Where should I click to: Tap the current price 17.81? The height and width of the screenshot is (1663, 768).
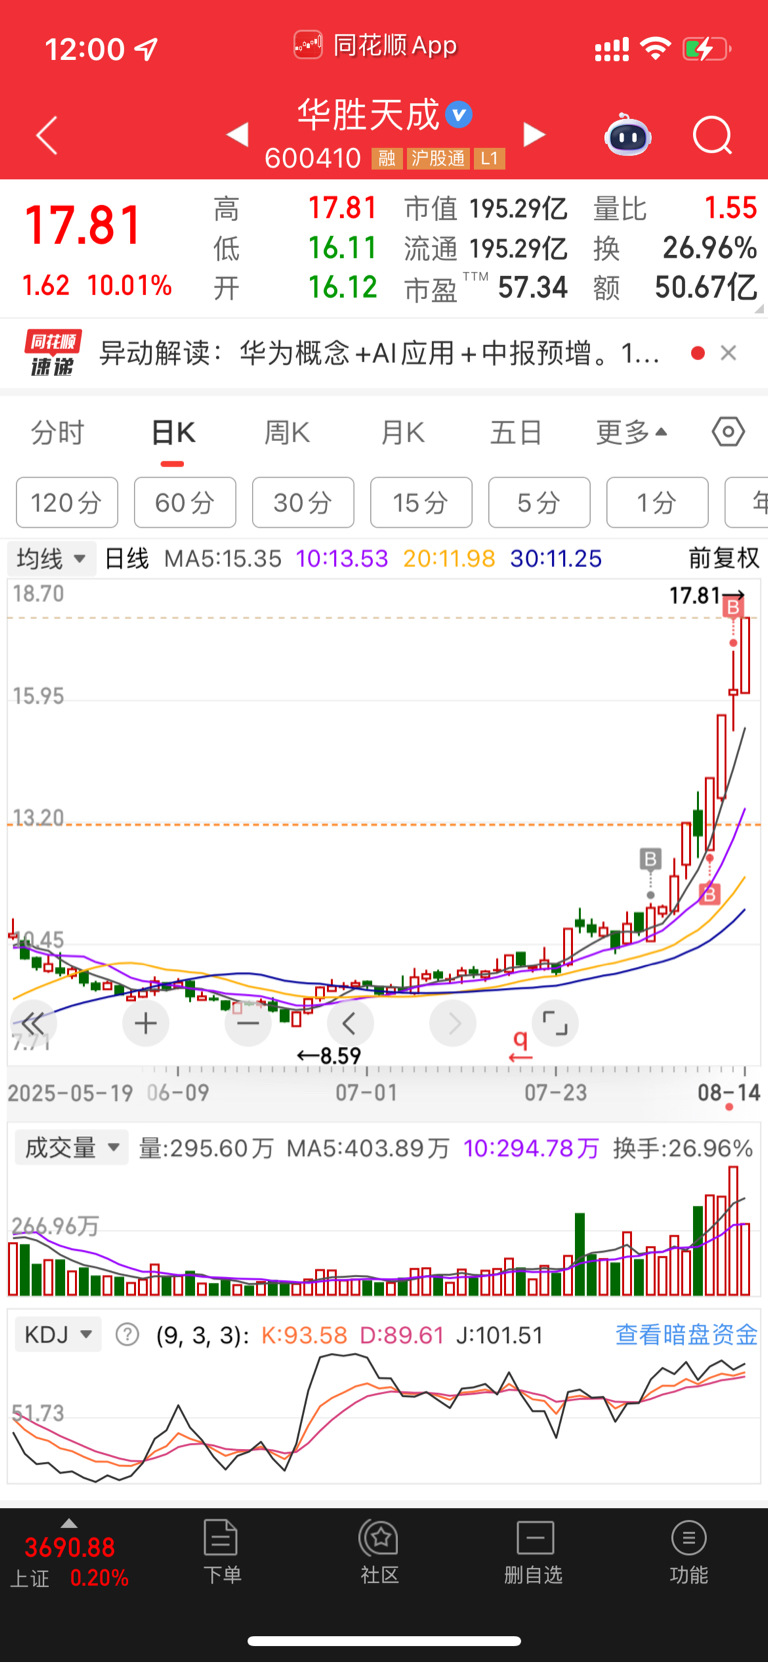[x=83, y=225]
